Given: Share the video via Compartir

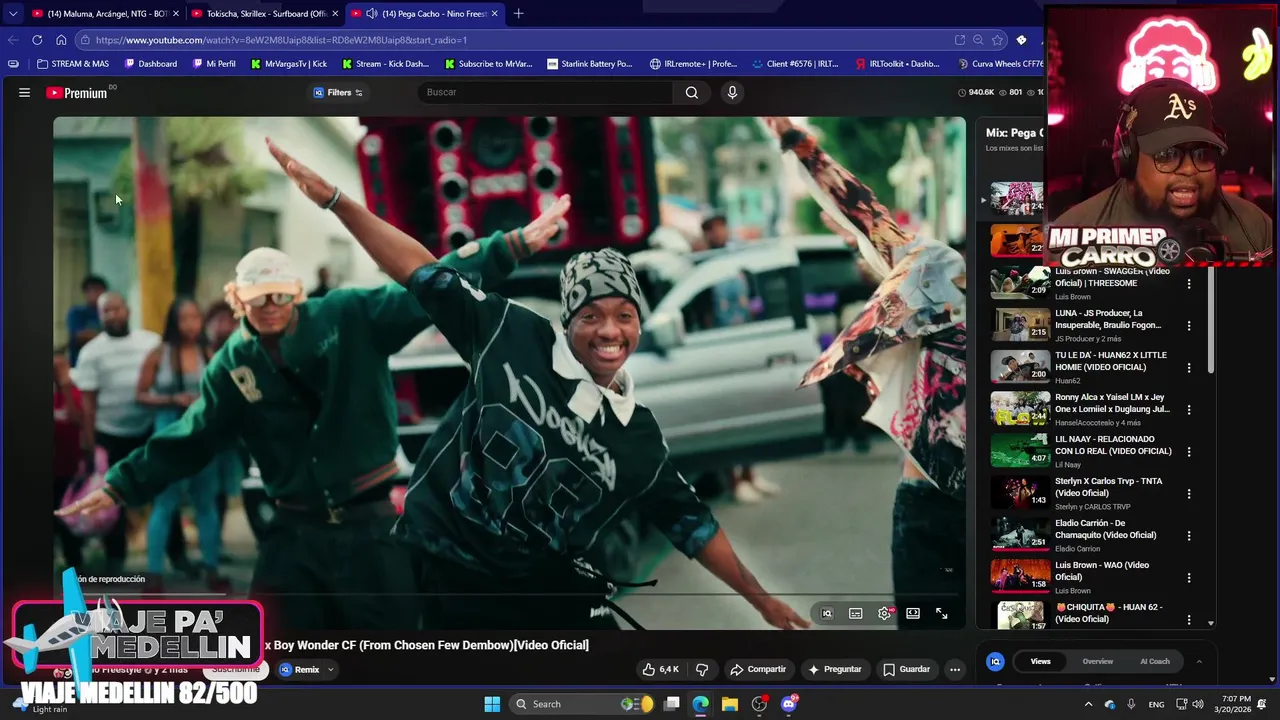Looking at the screenshot, I should coord(758,669).
